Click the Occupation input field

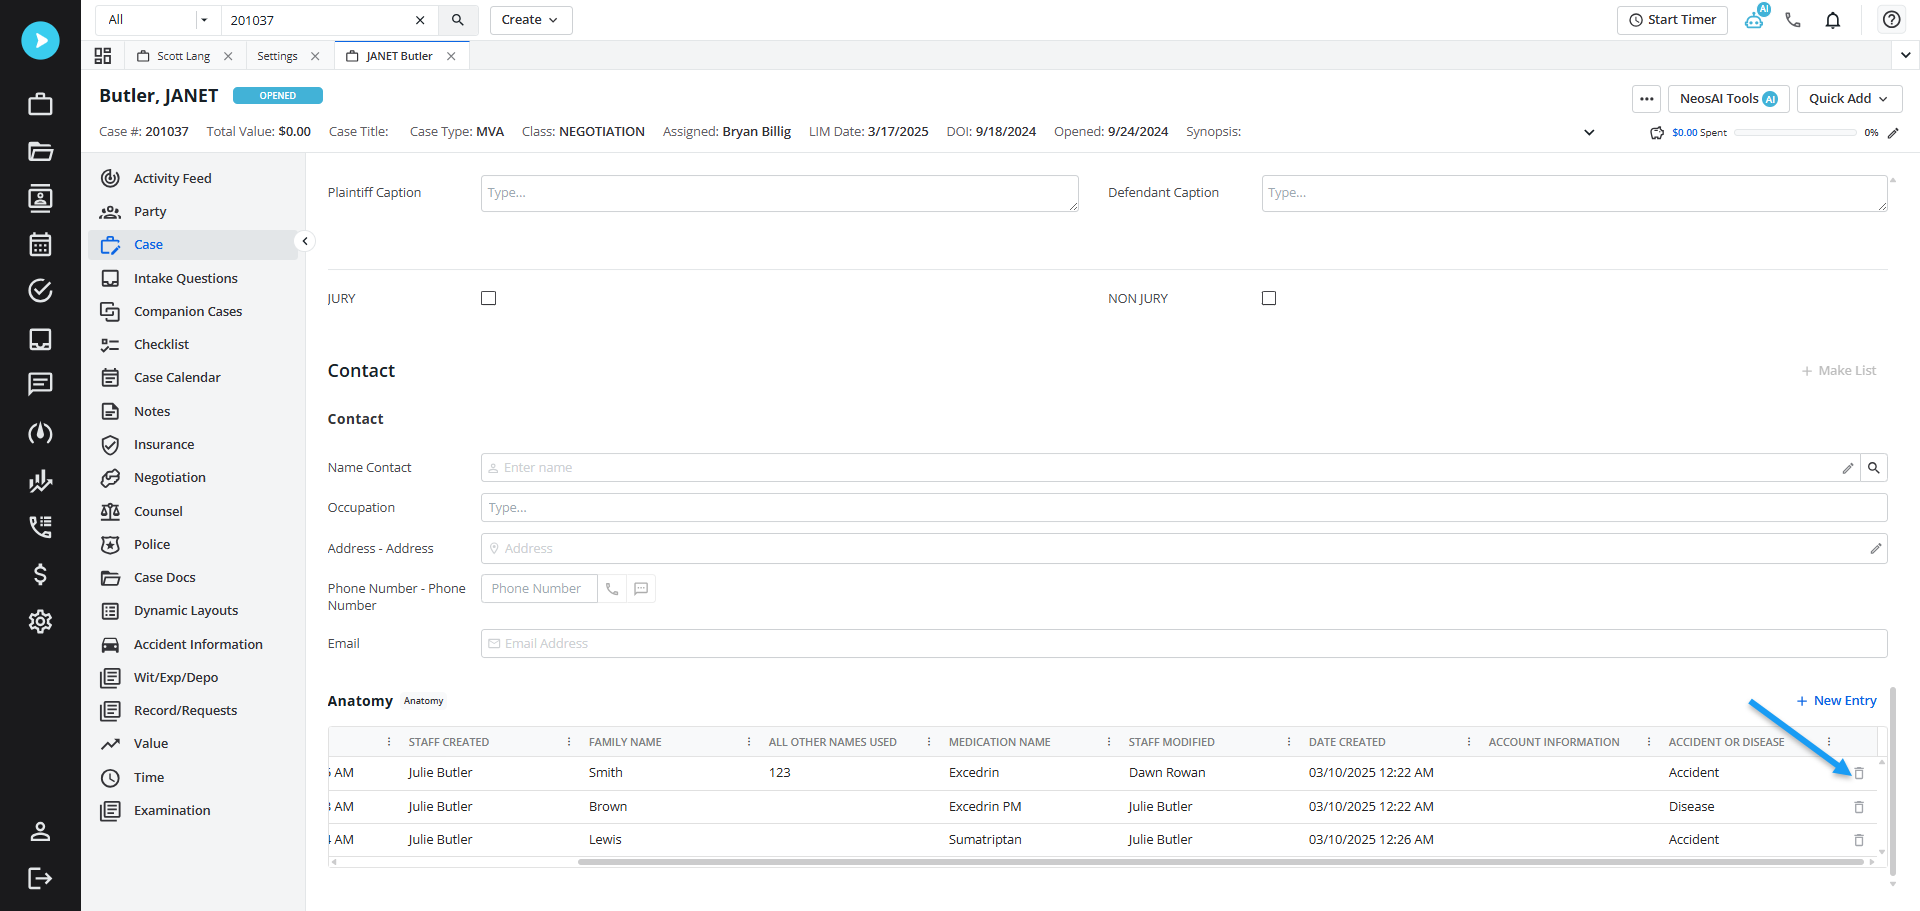[1184, 508]
